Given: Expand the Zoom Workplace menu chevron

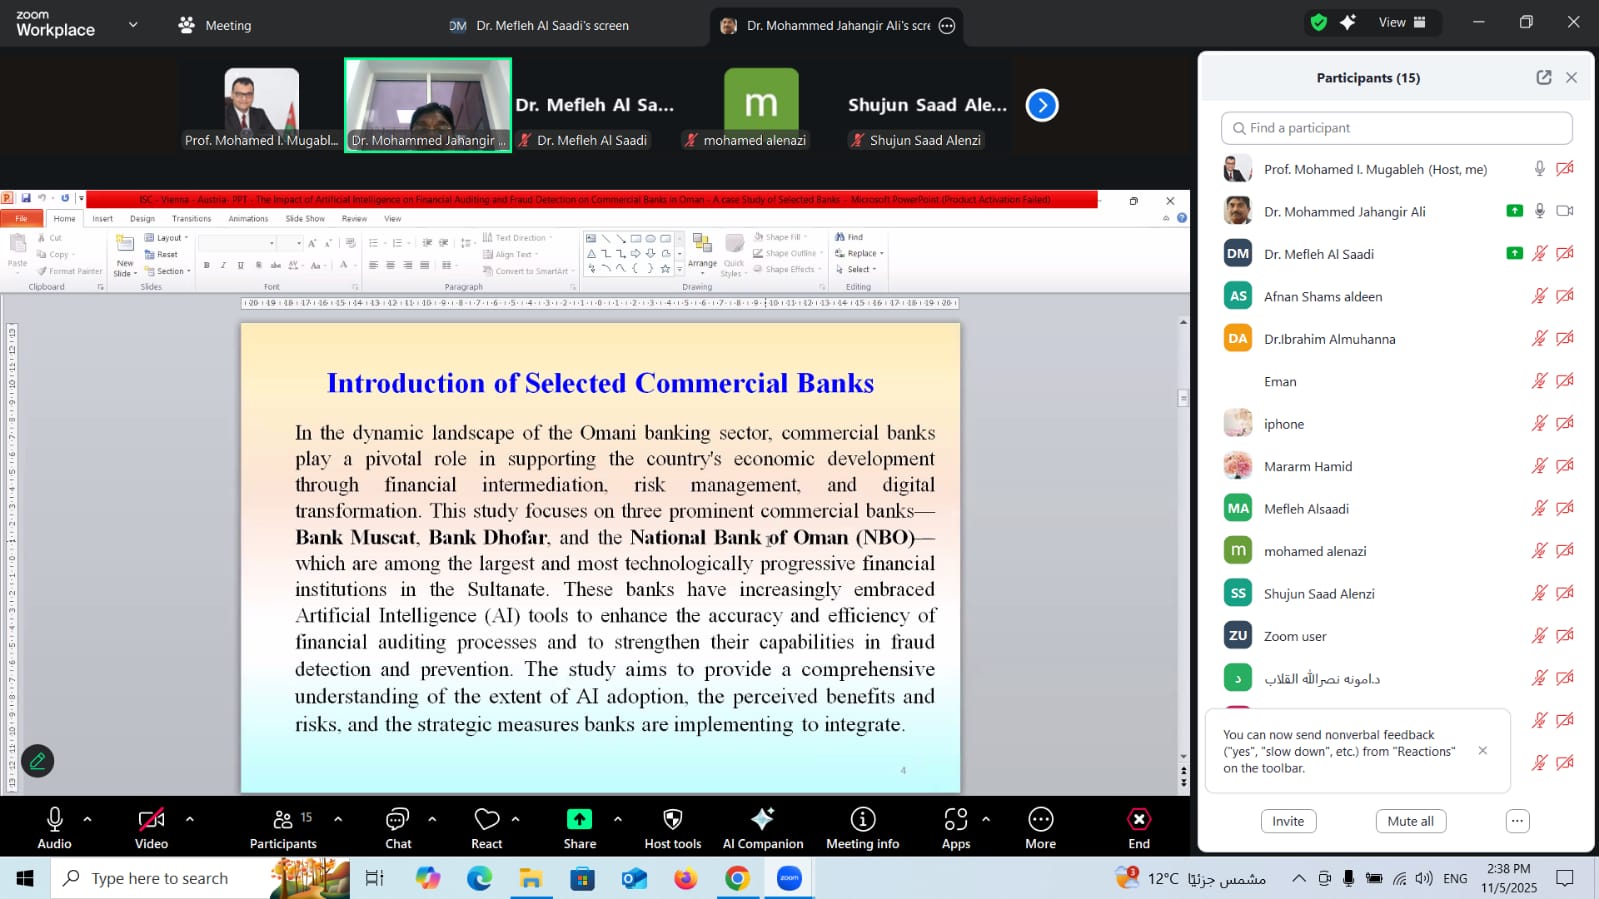Looking at the screenshot, I should tap(133, 25).
